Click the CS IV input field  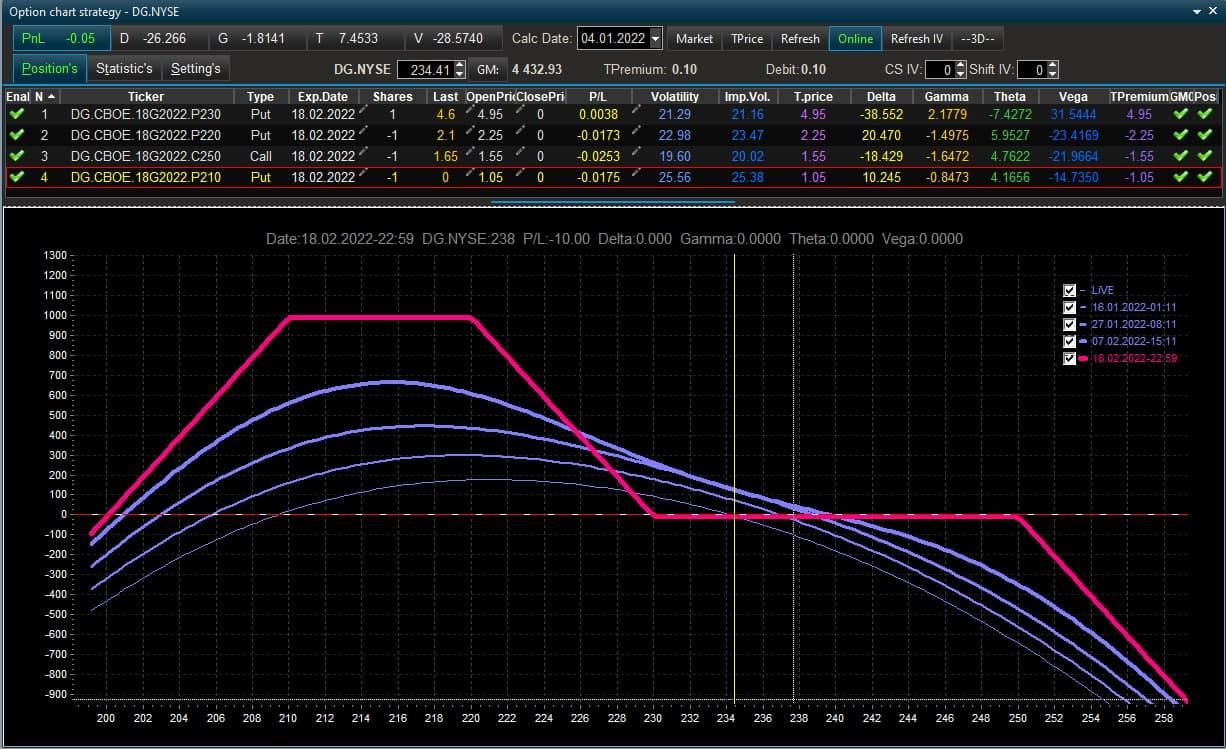pyautogui.click(x=939, y=70)
